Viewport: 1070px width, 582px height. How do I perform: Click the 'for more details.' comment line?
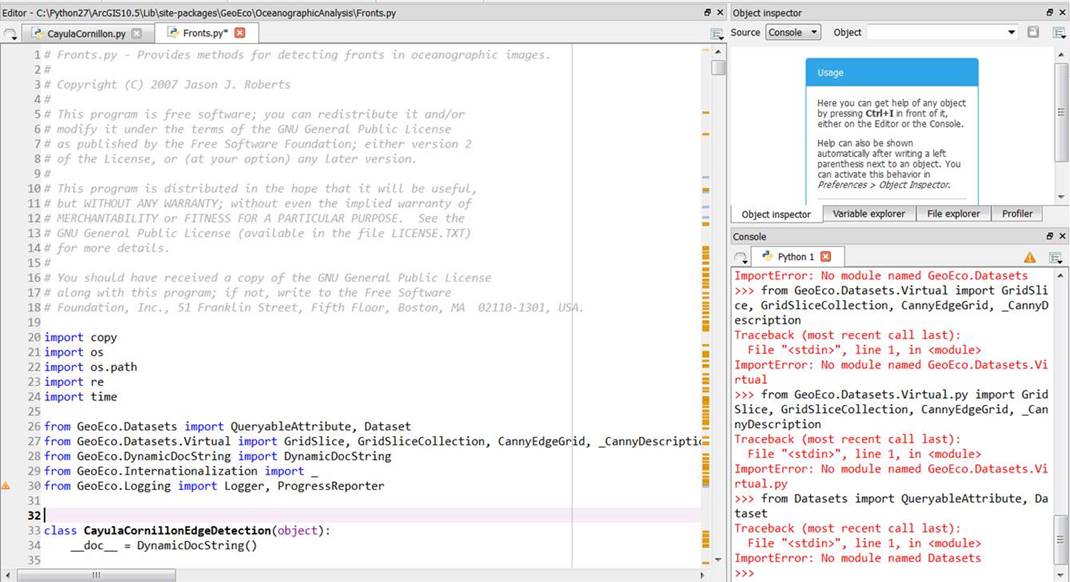tap(113, 248)
